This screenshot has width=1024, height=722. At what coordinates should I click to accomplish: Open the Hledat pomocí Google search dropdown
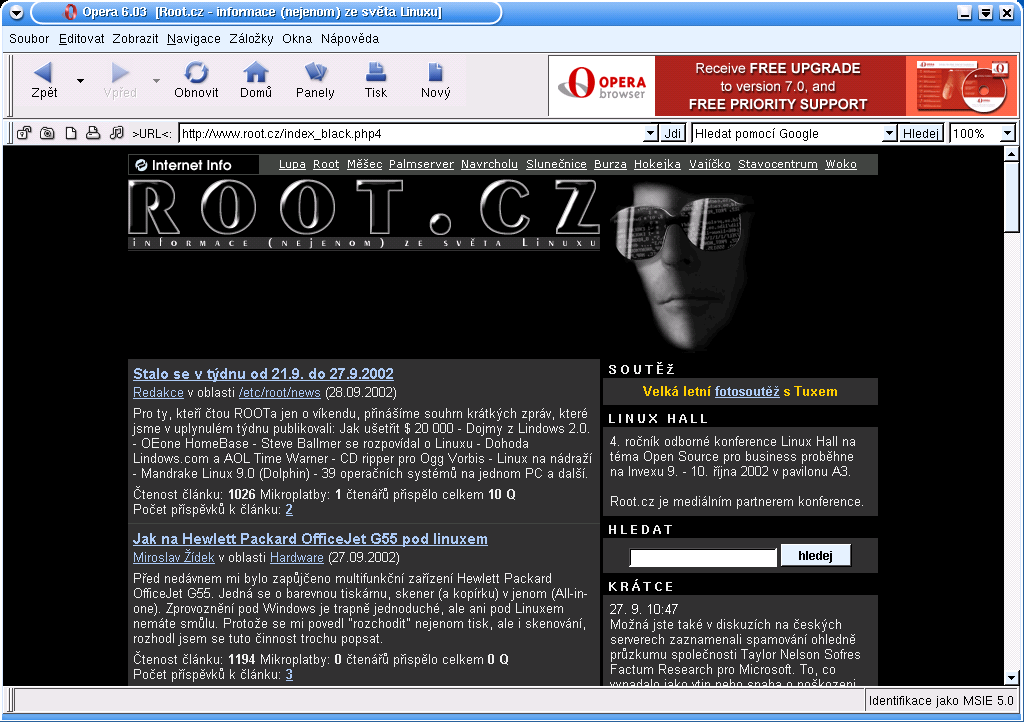tap(889, 133)
